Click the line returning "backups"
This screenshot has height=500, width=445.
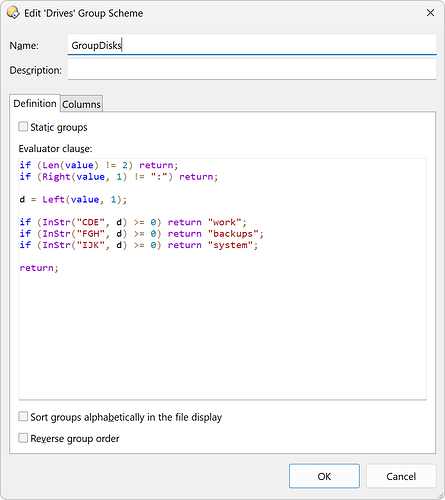(141, 234)
